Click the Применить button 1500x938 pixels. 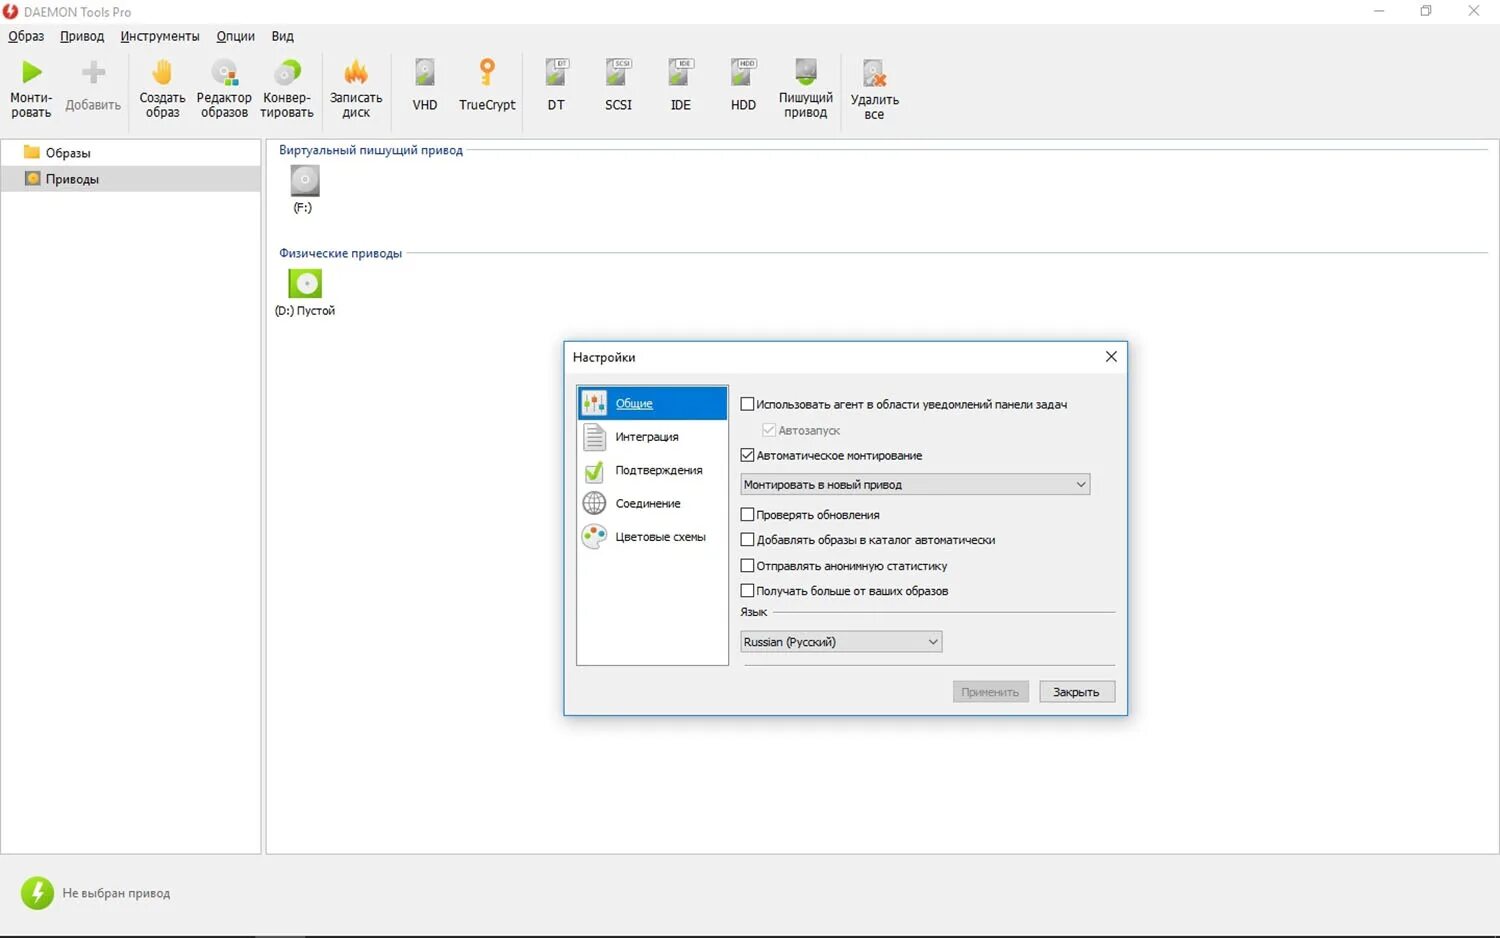[x=990, y=692]
